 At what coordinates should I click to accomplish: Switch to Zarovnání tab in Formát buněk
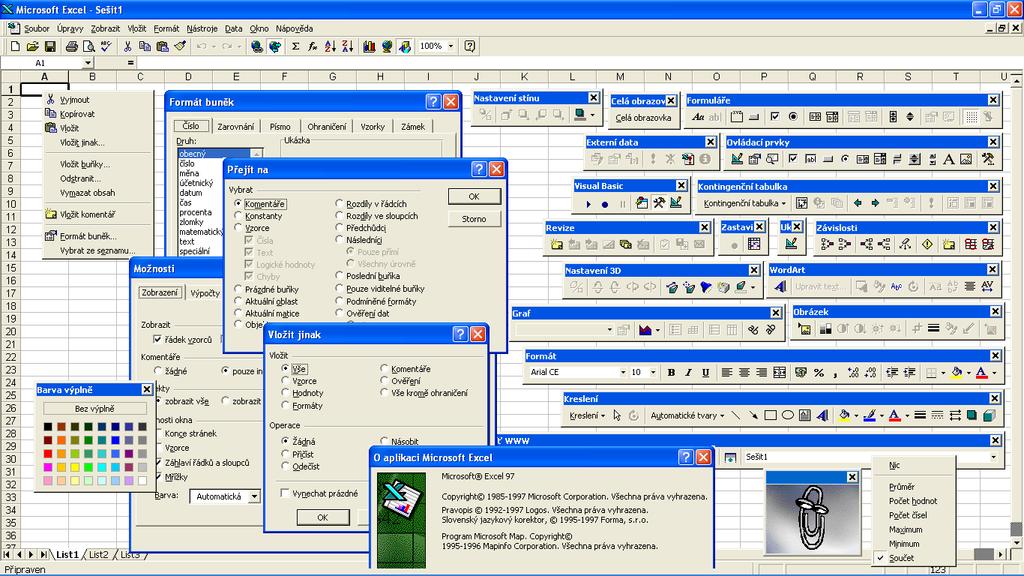click(235, 127)
